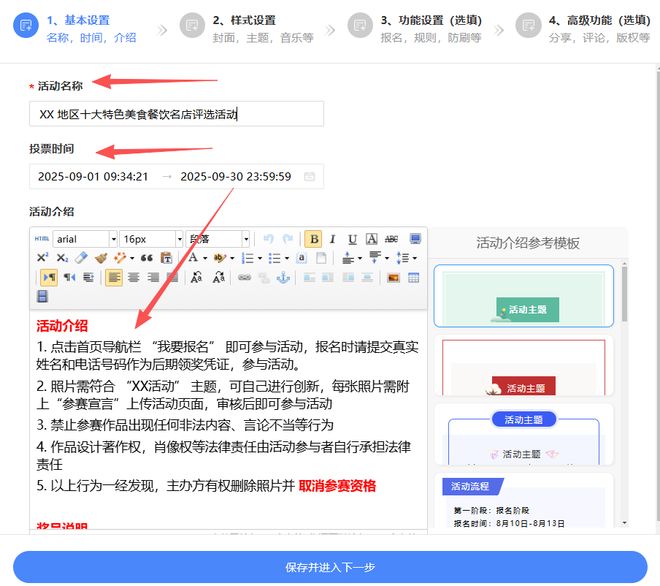The width and height of the screenshot is (660, 586).
Task: Toggle center text alignment
Action: (133, 277)
